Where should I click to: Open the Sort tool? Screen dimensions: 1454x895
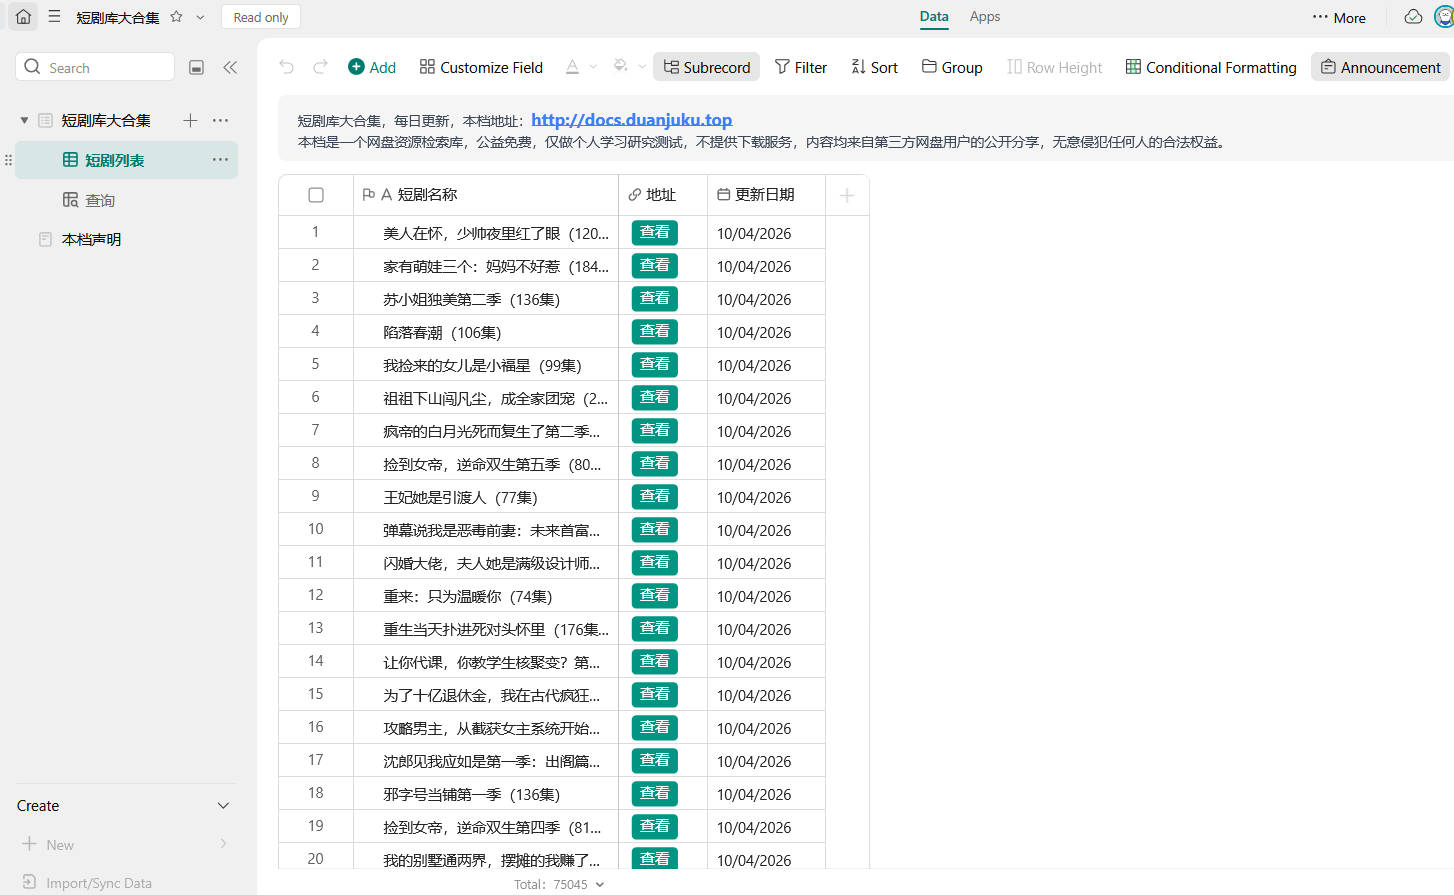(874, 67)
